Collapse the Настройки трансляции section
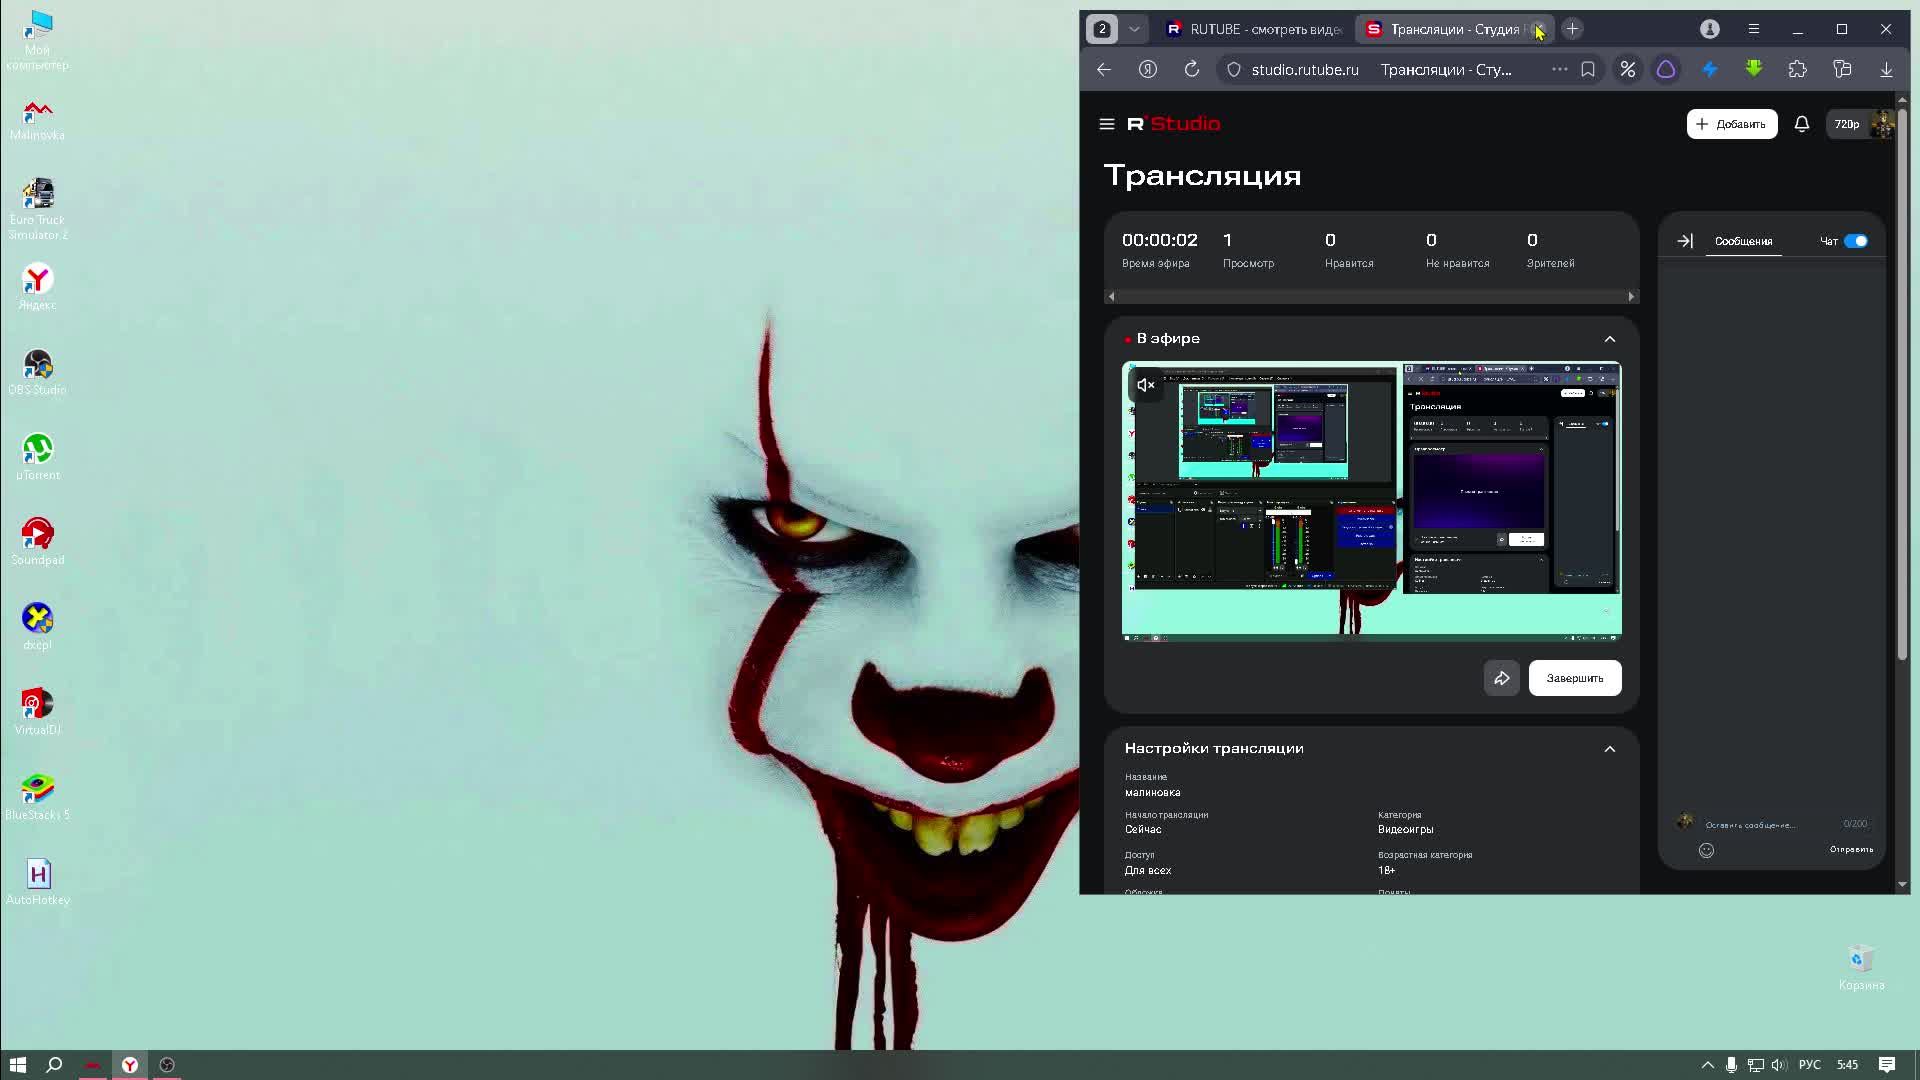The width and height of the screenshot is (1920, 1080). 1610,749
